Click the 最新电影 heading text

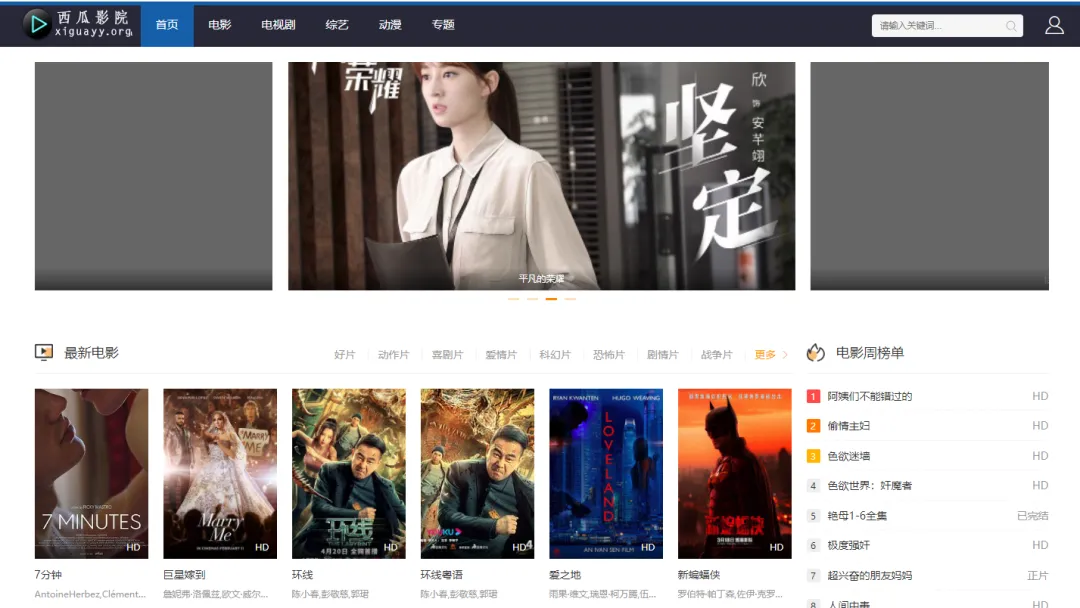tap(91, 353)
